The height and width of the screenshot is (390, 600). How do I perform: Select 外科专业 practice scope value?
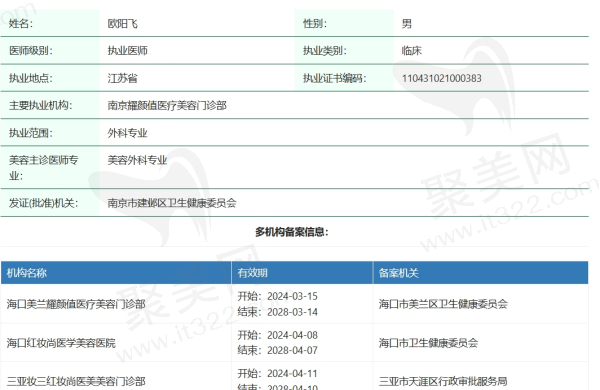(x=127, y=133)
